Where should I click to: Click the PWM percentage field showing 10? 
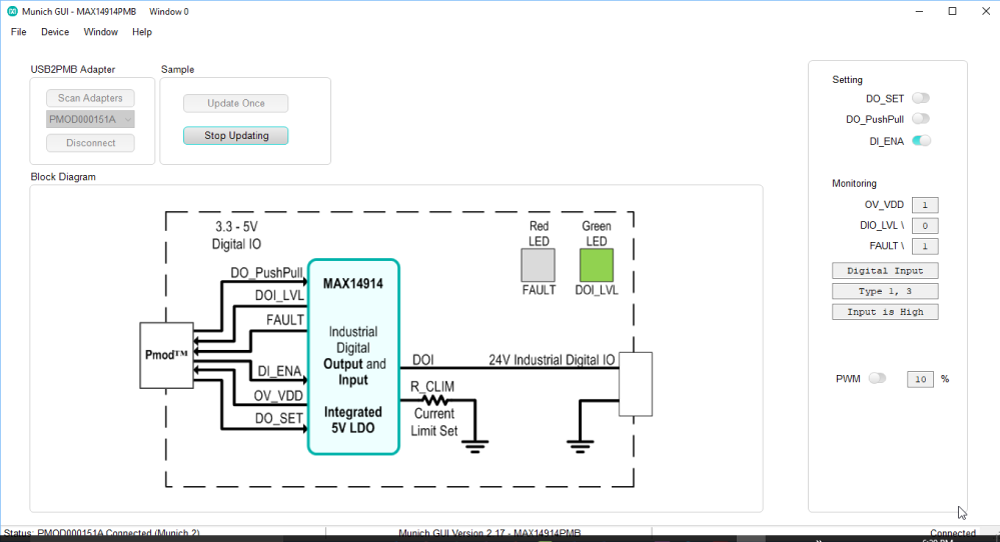pyautogui.click(x=920, y=379)
